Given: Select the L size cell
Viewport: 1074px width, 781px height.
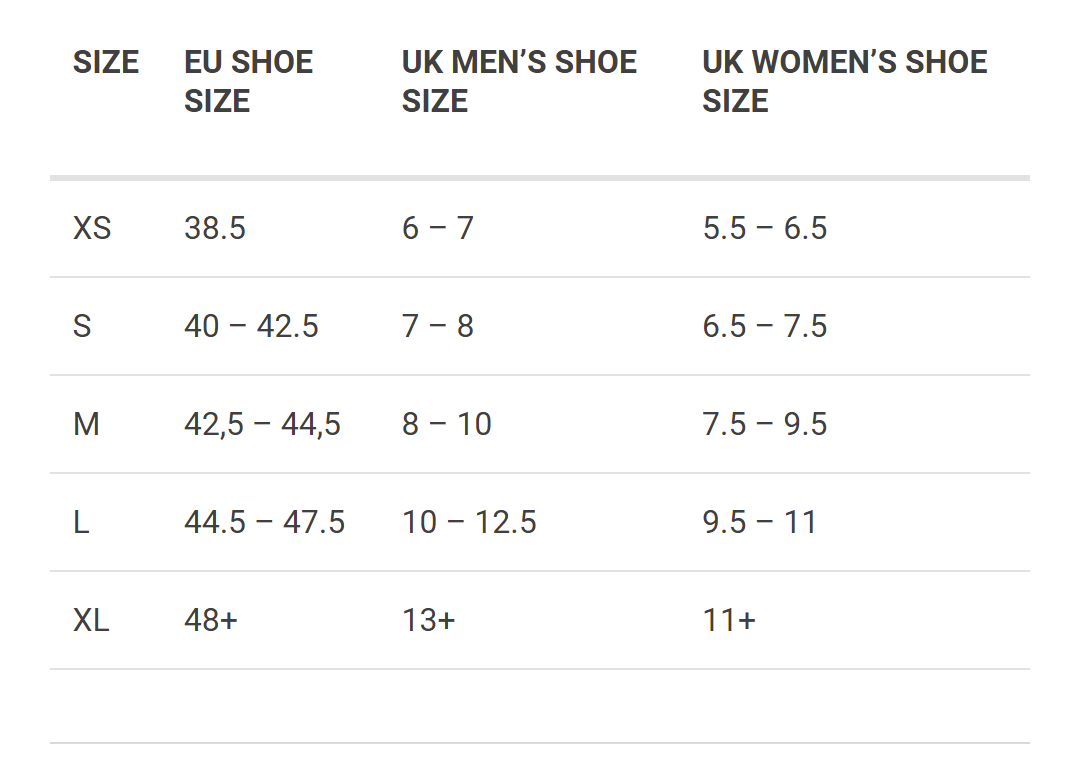Looking at the screenshot, I should point(81,523).
